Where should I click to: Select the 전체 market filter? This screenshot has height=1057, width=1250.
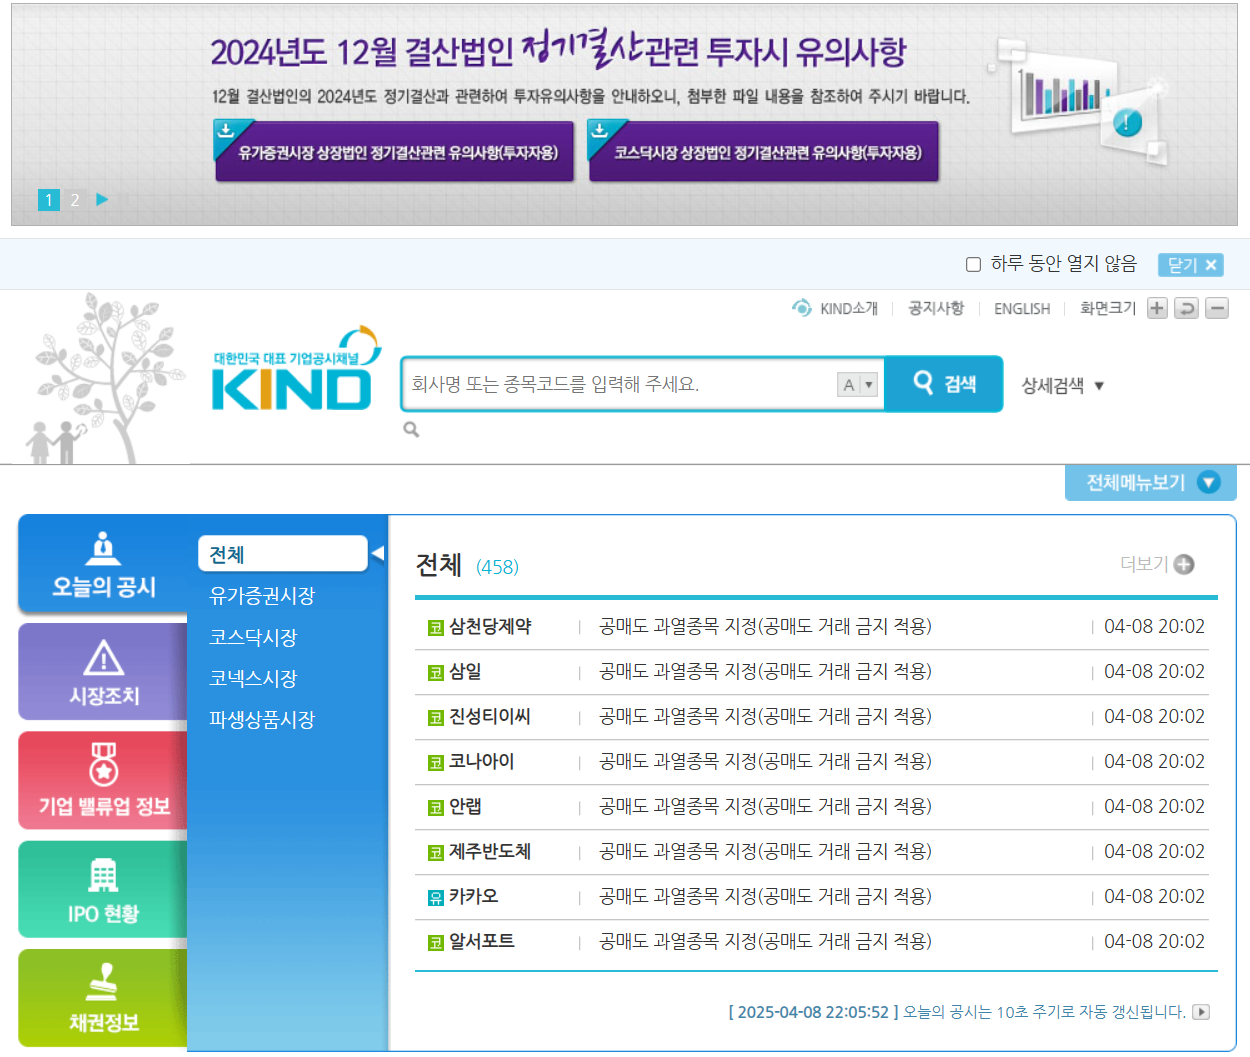[x=283, y=553]
